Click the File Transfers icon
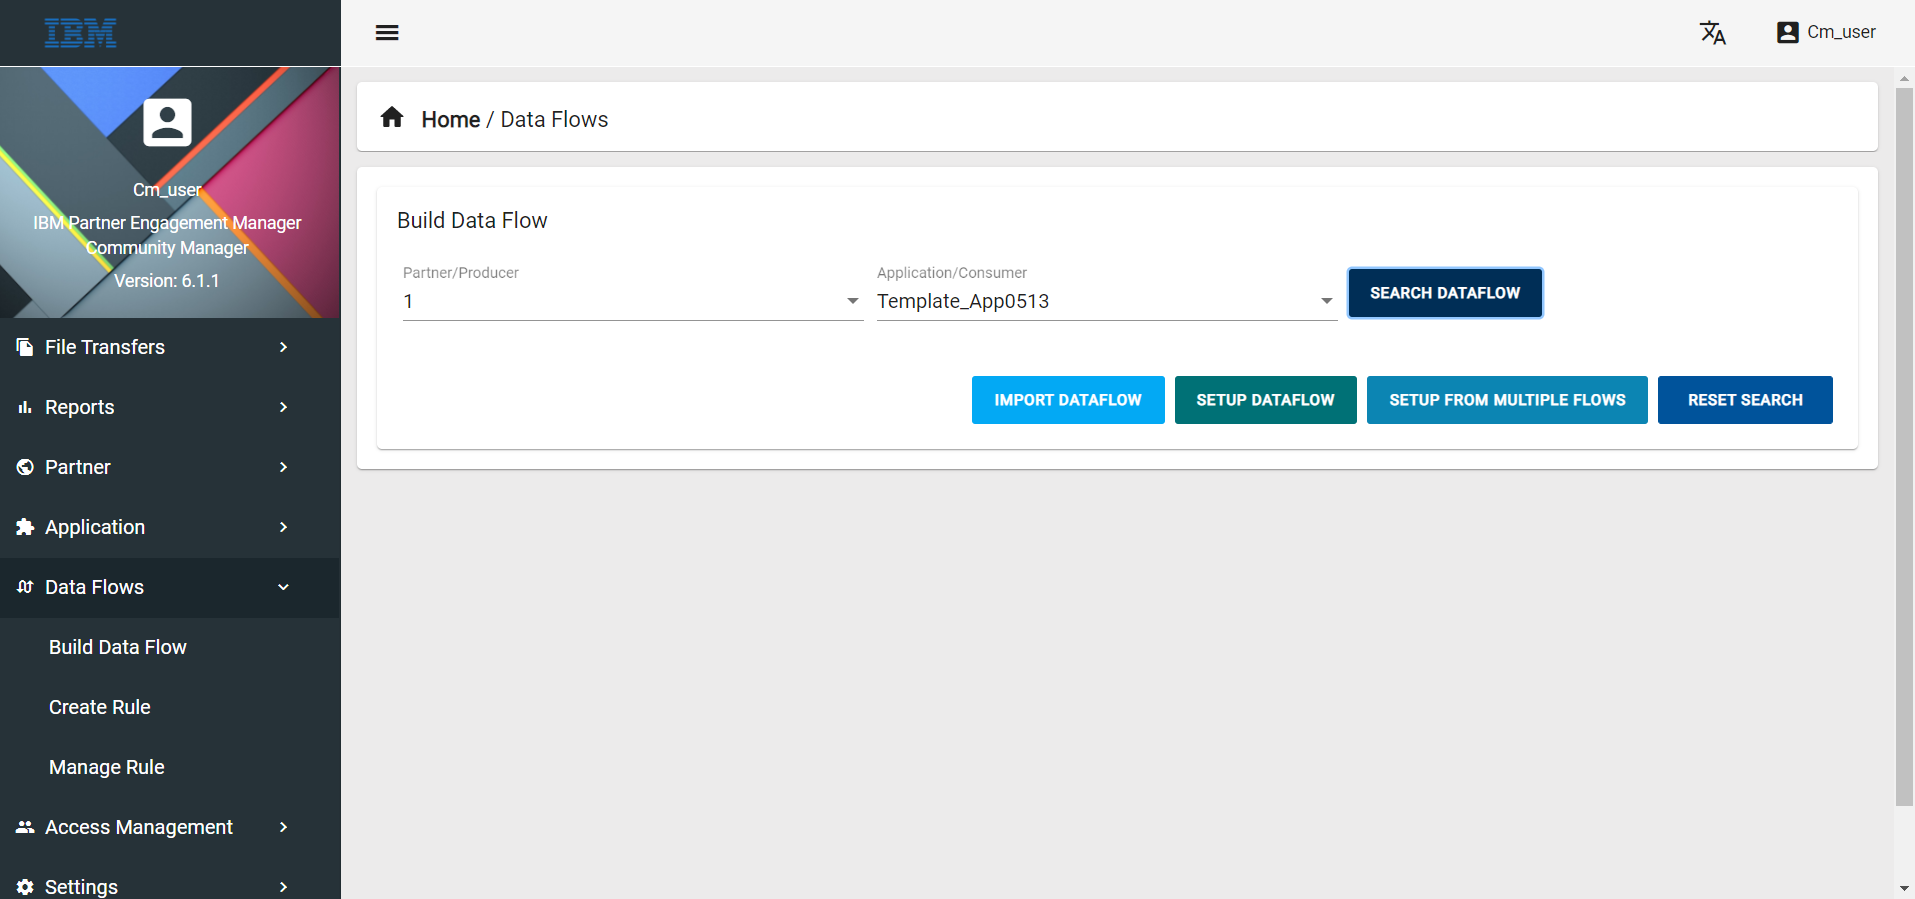The image size is (1915, 899). 25,347
